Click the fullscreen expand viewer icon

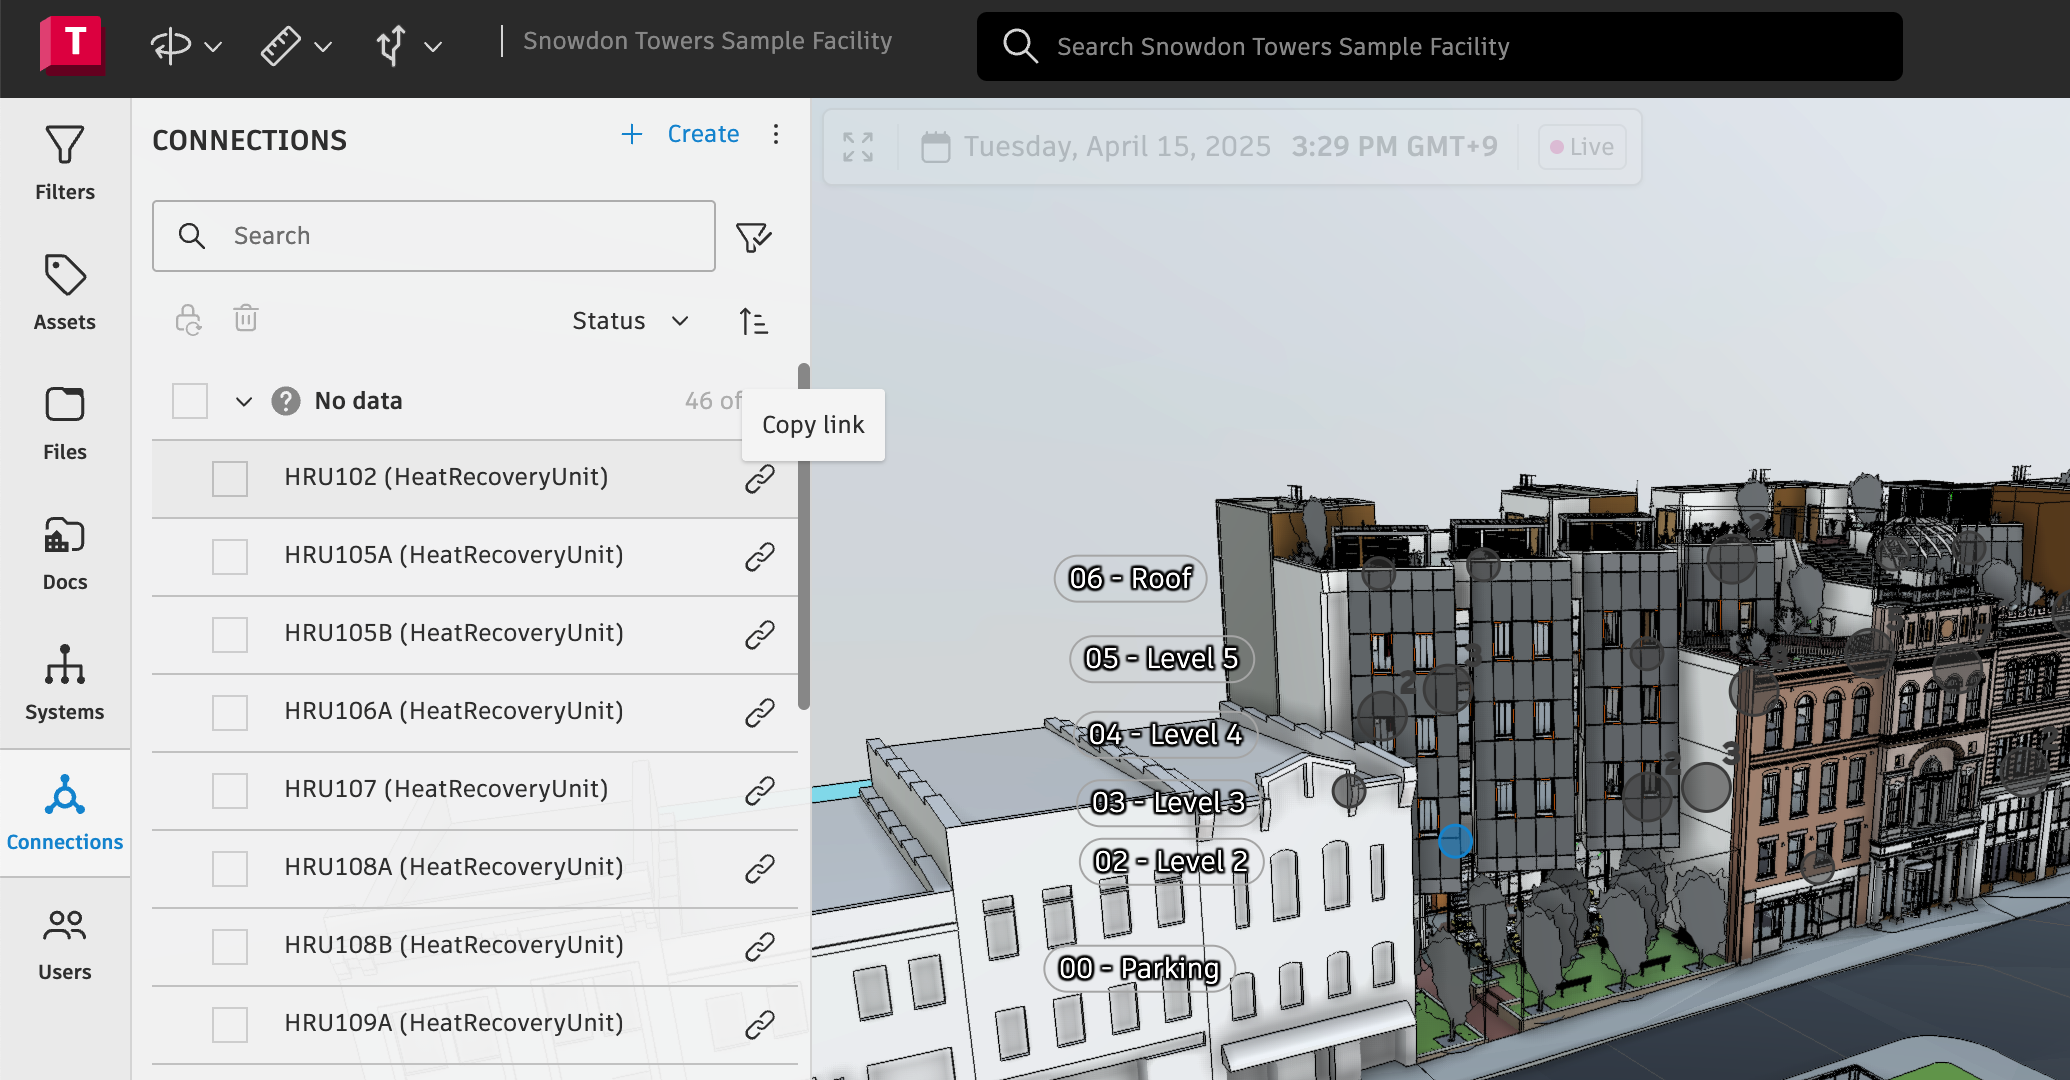click(x=858, y=147)
